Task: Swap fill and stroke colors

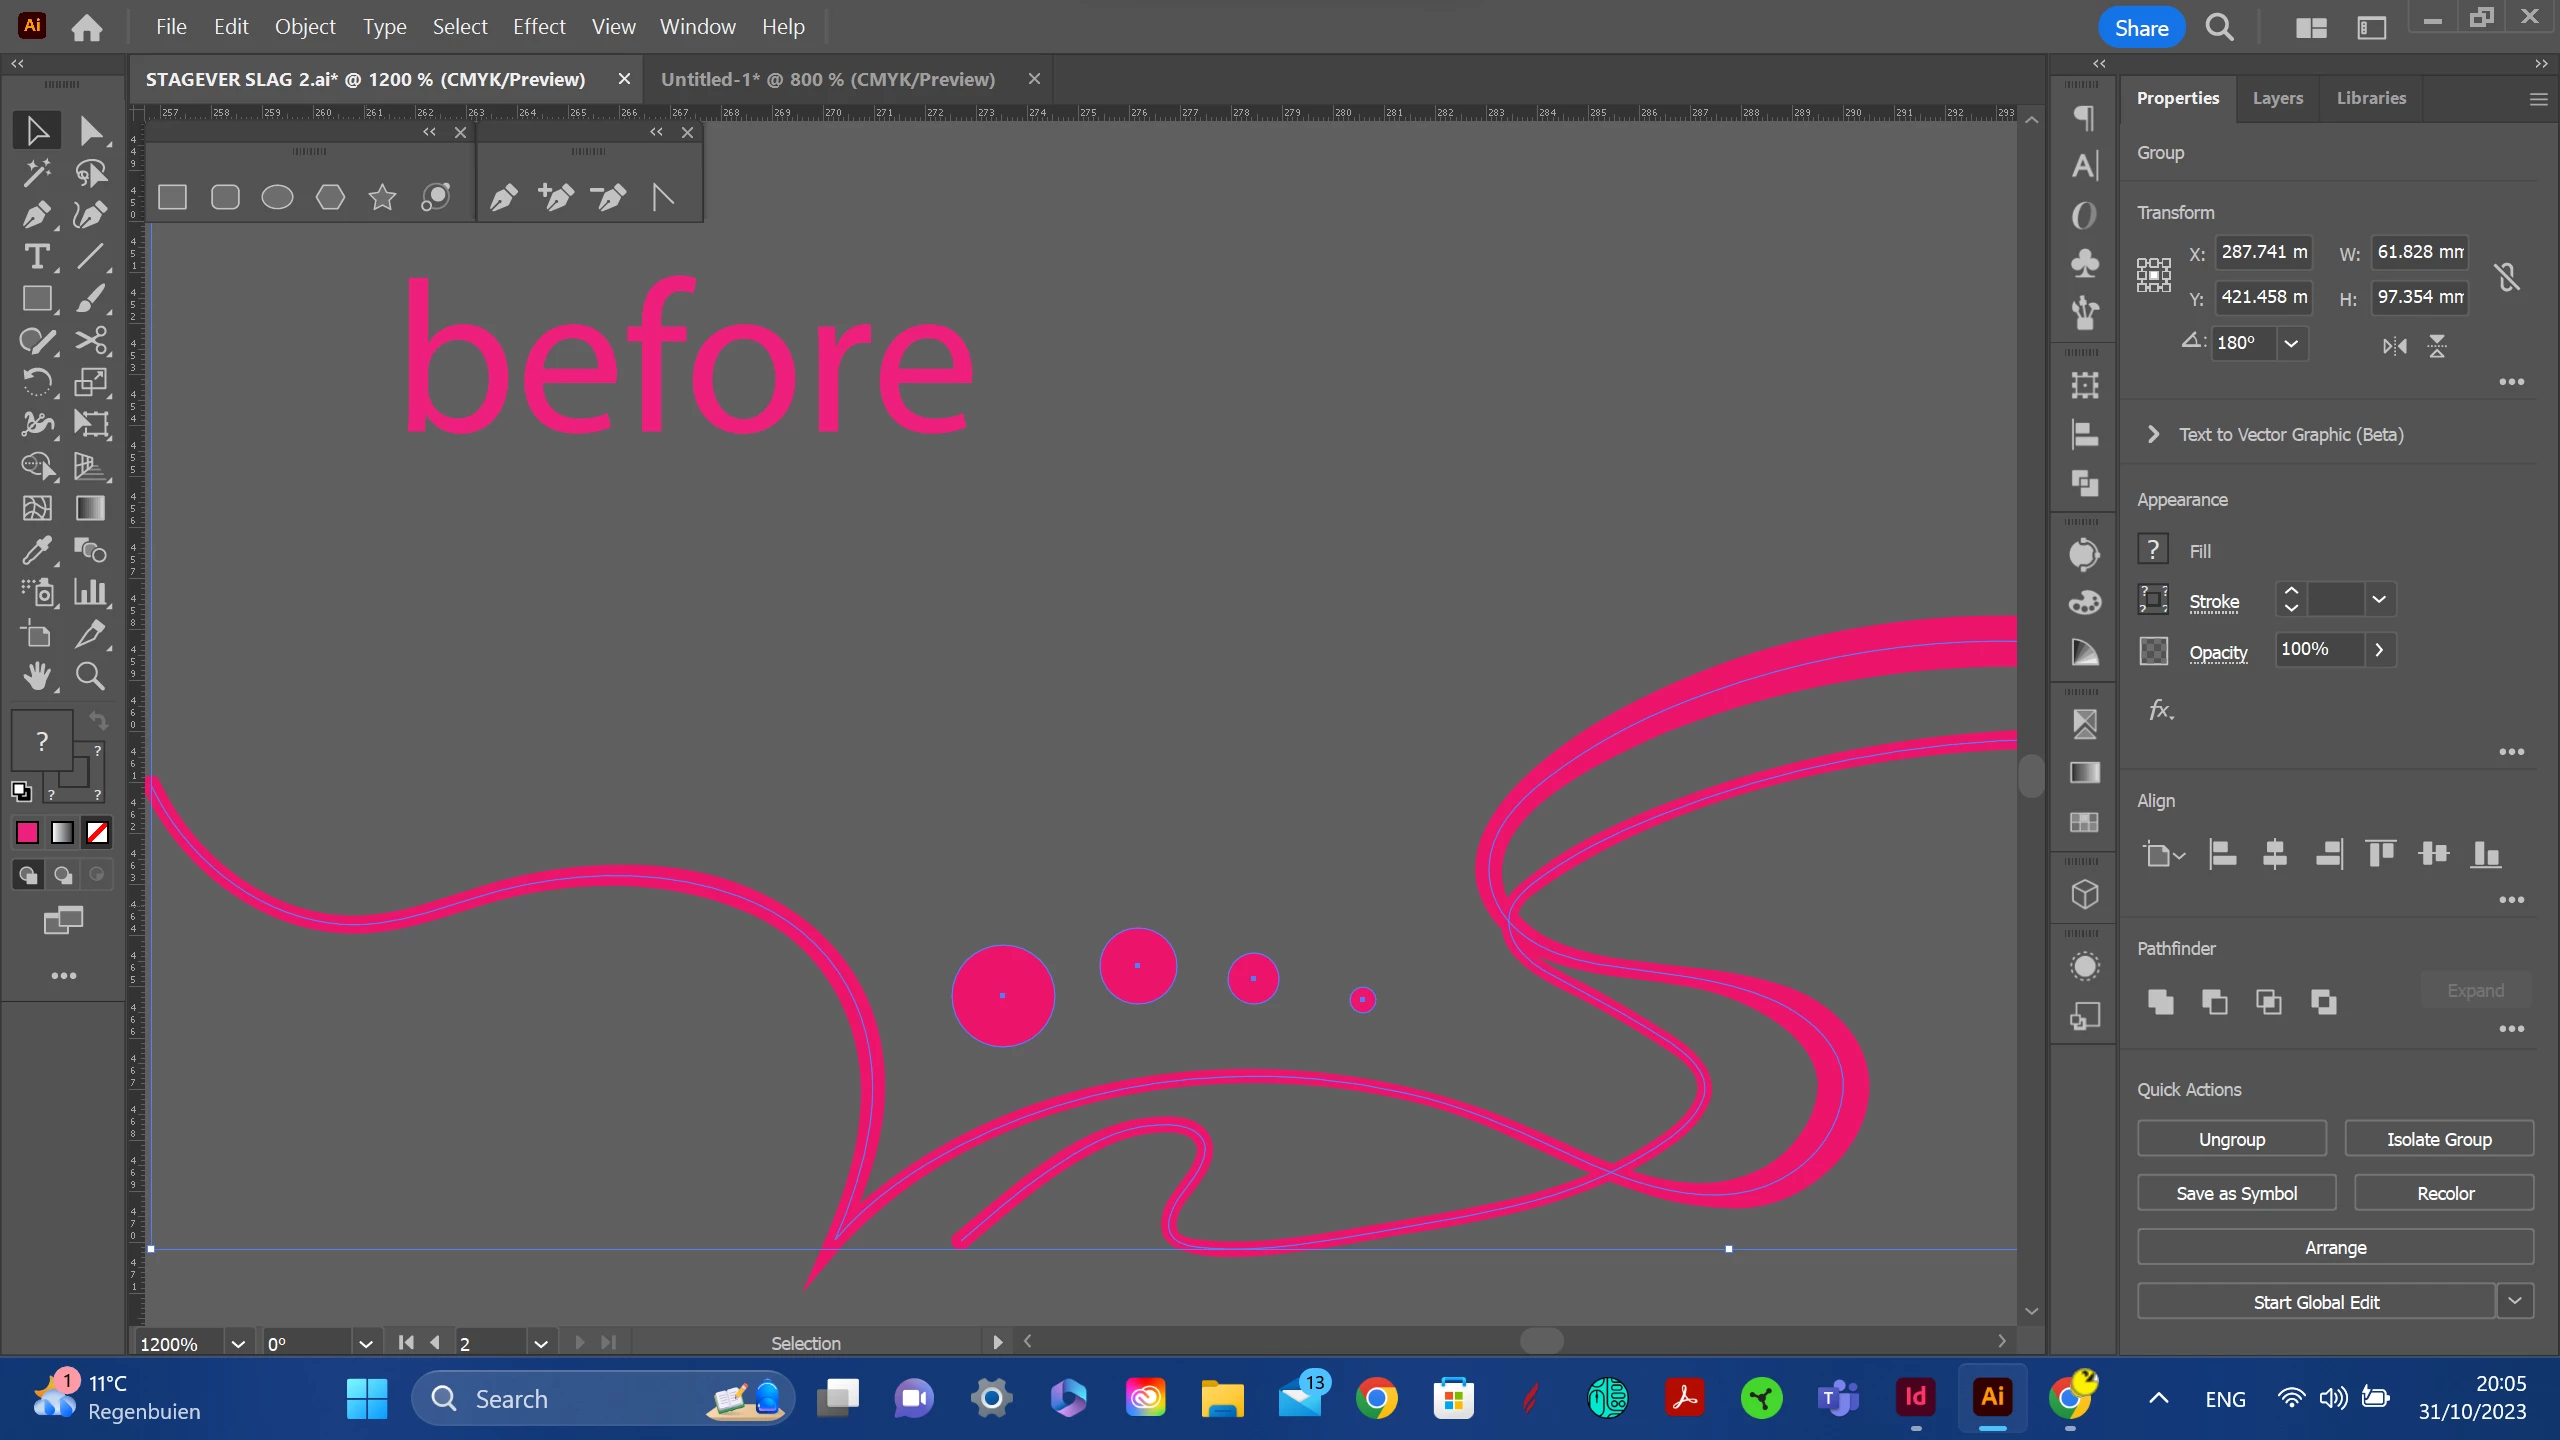Action: [98, 720]
